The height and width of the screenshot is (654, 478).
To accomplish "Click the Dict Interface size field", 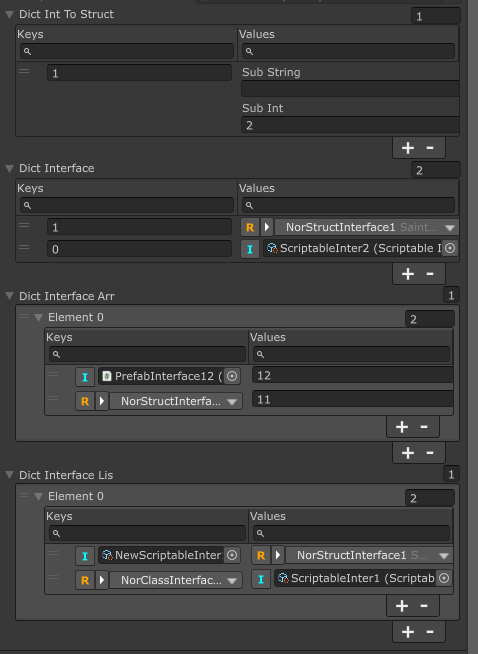I will pos(435,170).
